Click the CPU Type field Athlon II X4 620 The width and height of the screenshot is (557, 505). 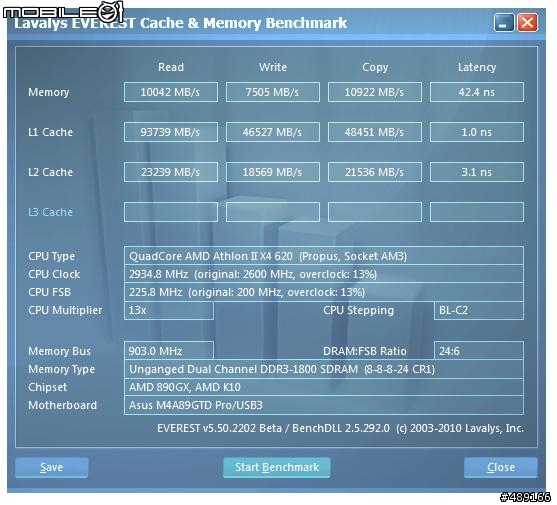[324, 256]
